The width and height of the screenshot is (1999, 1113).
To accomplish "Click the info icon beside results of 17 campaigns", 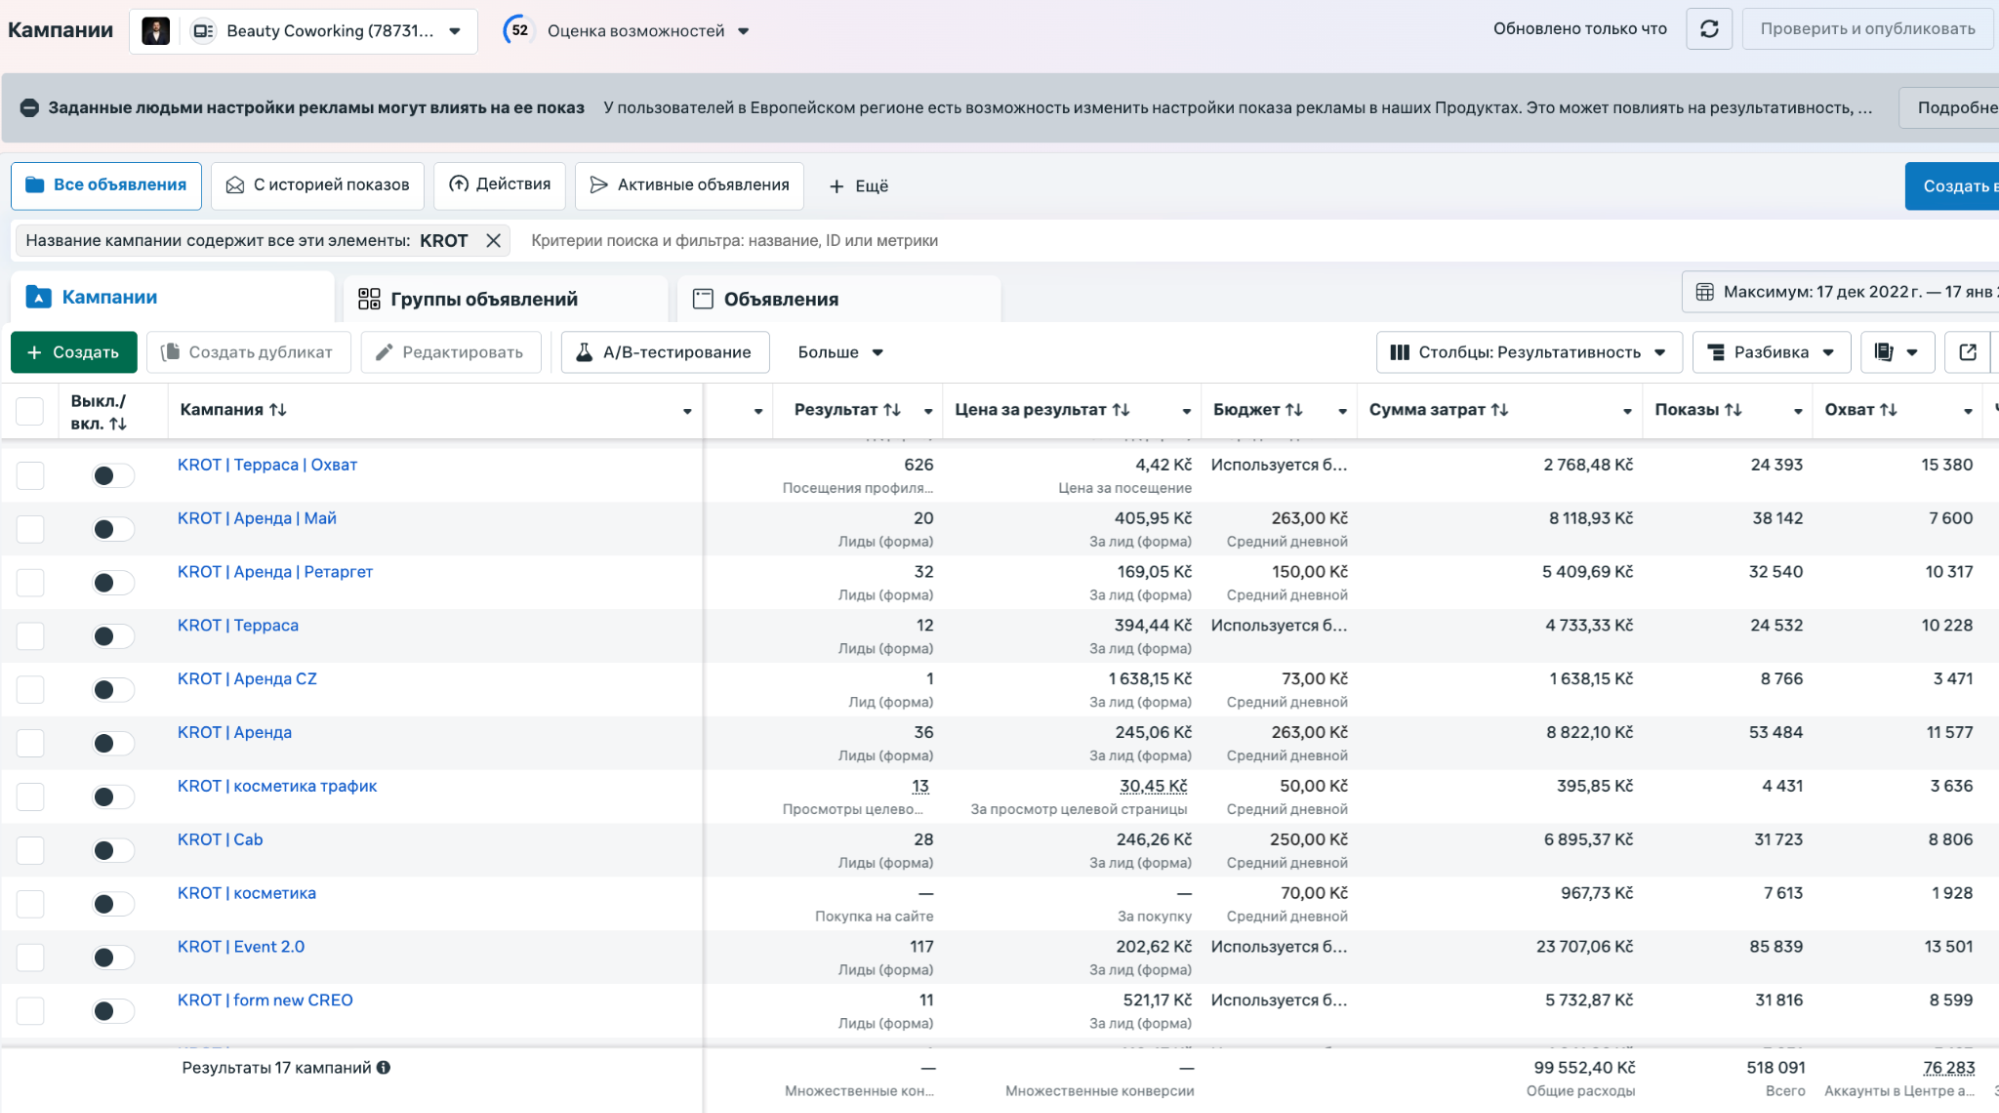I will pos(383,1067).
